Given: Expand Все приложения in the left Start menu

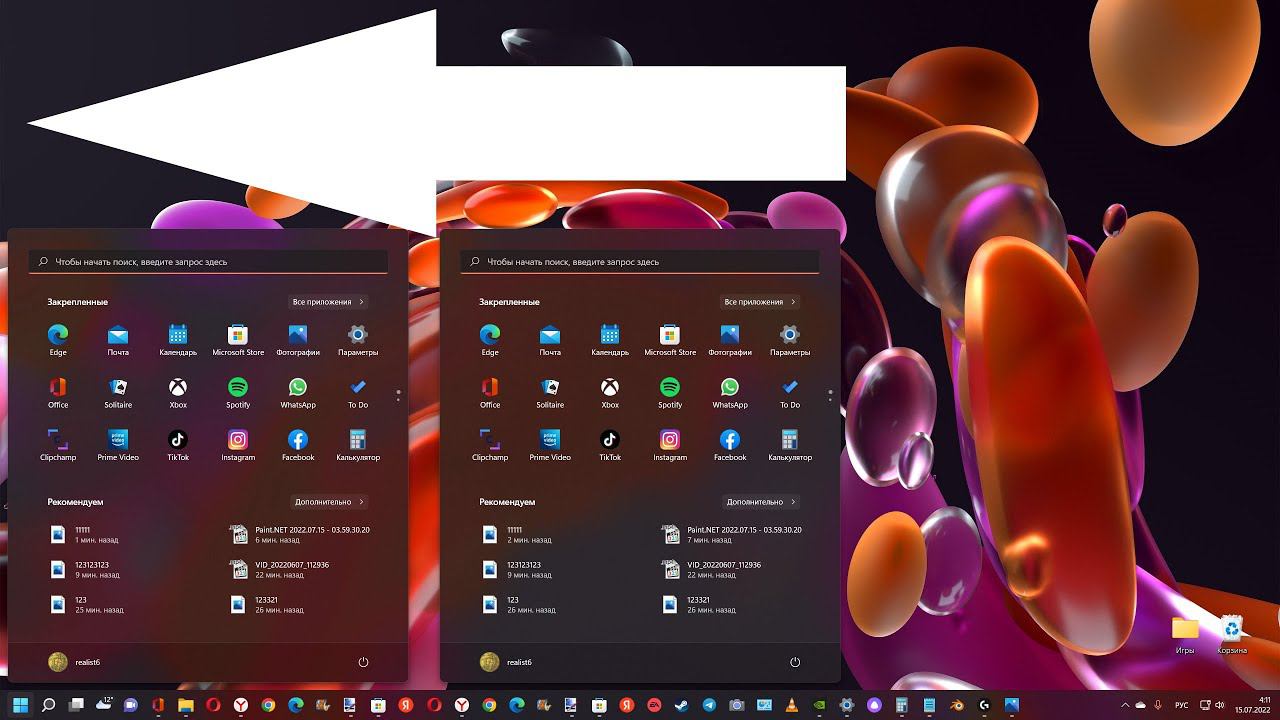Looking at the screenshot, I should 329,301.
